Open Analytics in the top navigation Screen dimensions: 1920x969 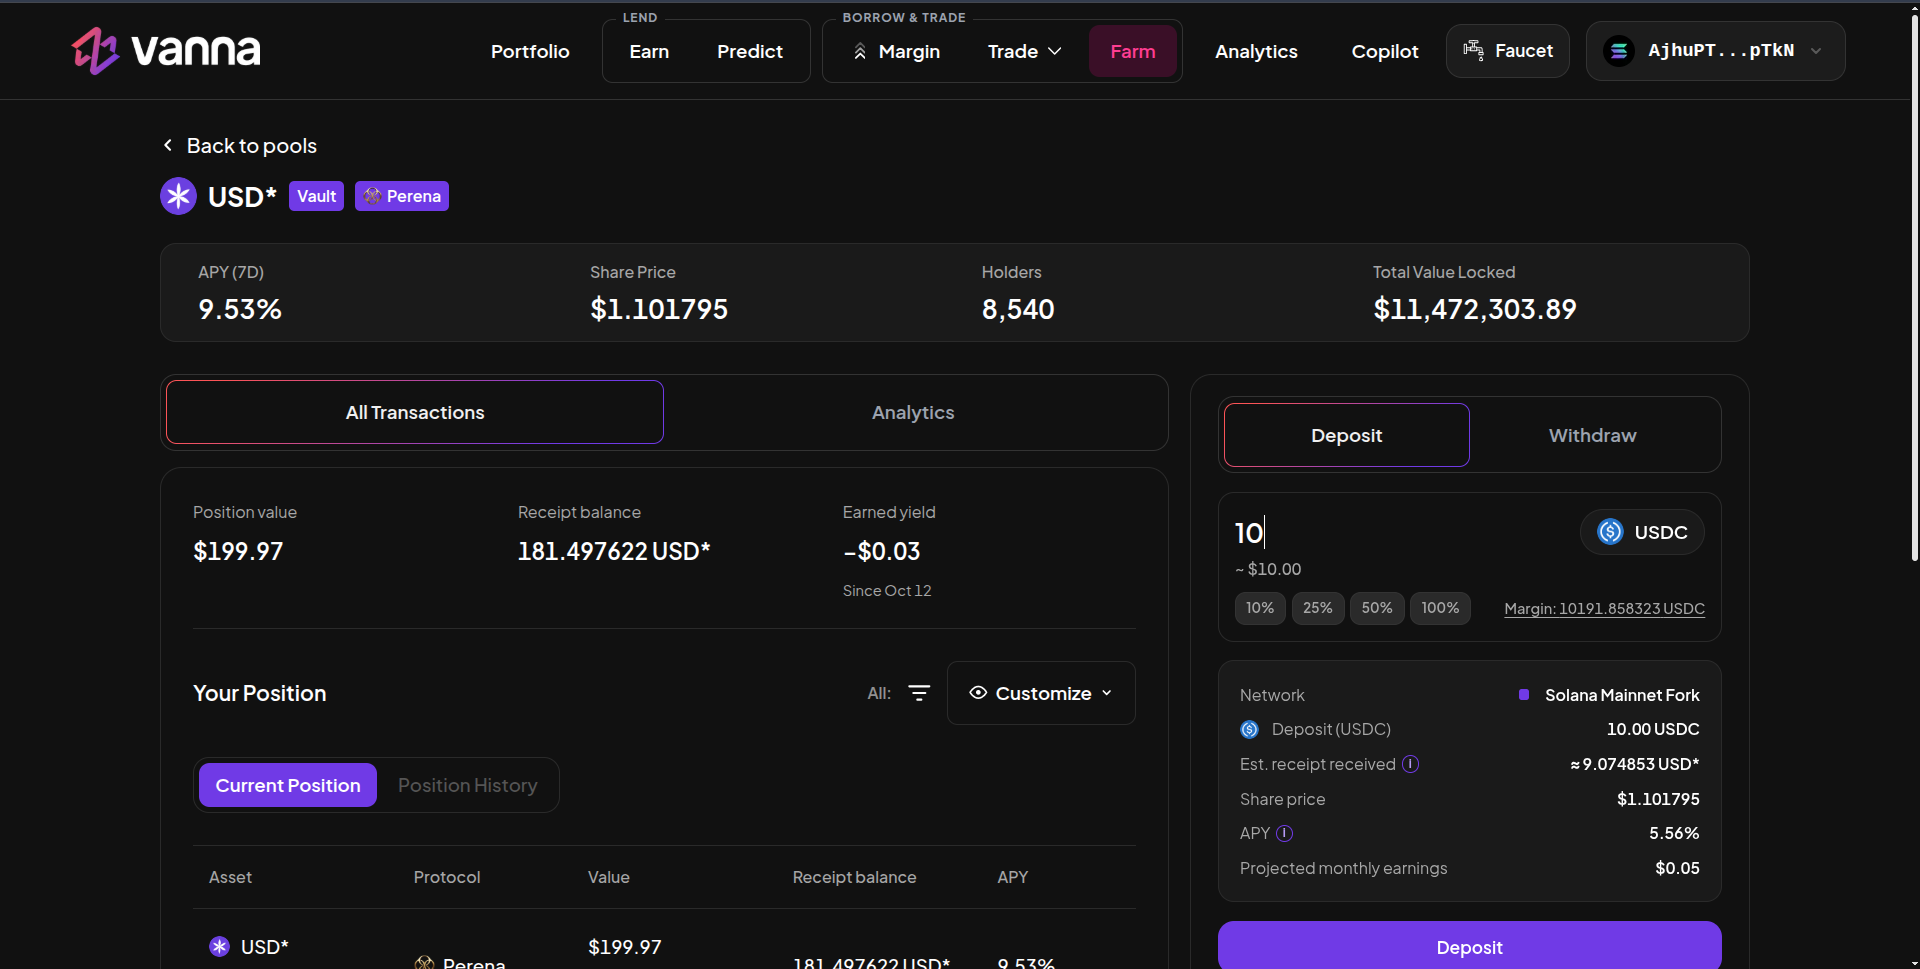(x=1256, y=51)
